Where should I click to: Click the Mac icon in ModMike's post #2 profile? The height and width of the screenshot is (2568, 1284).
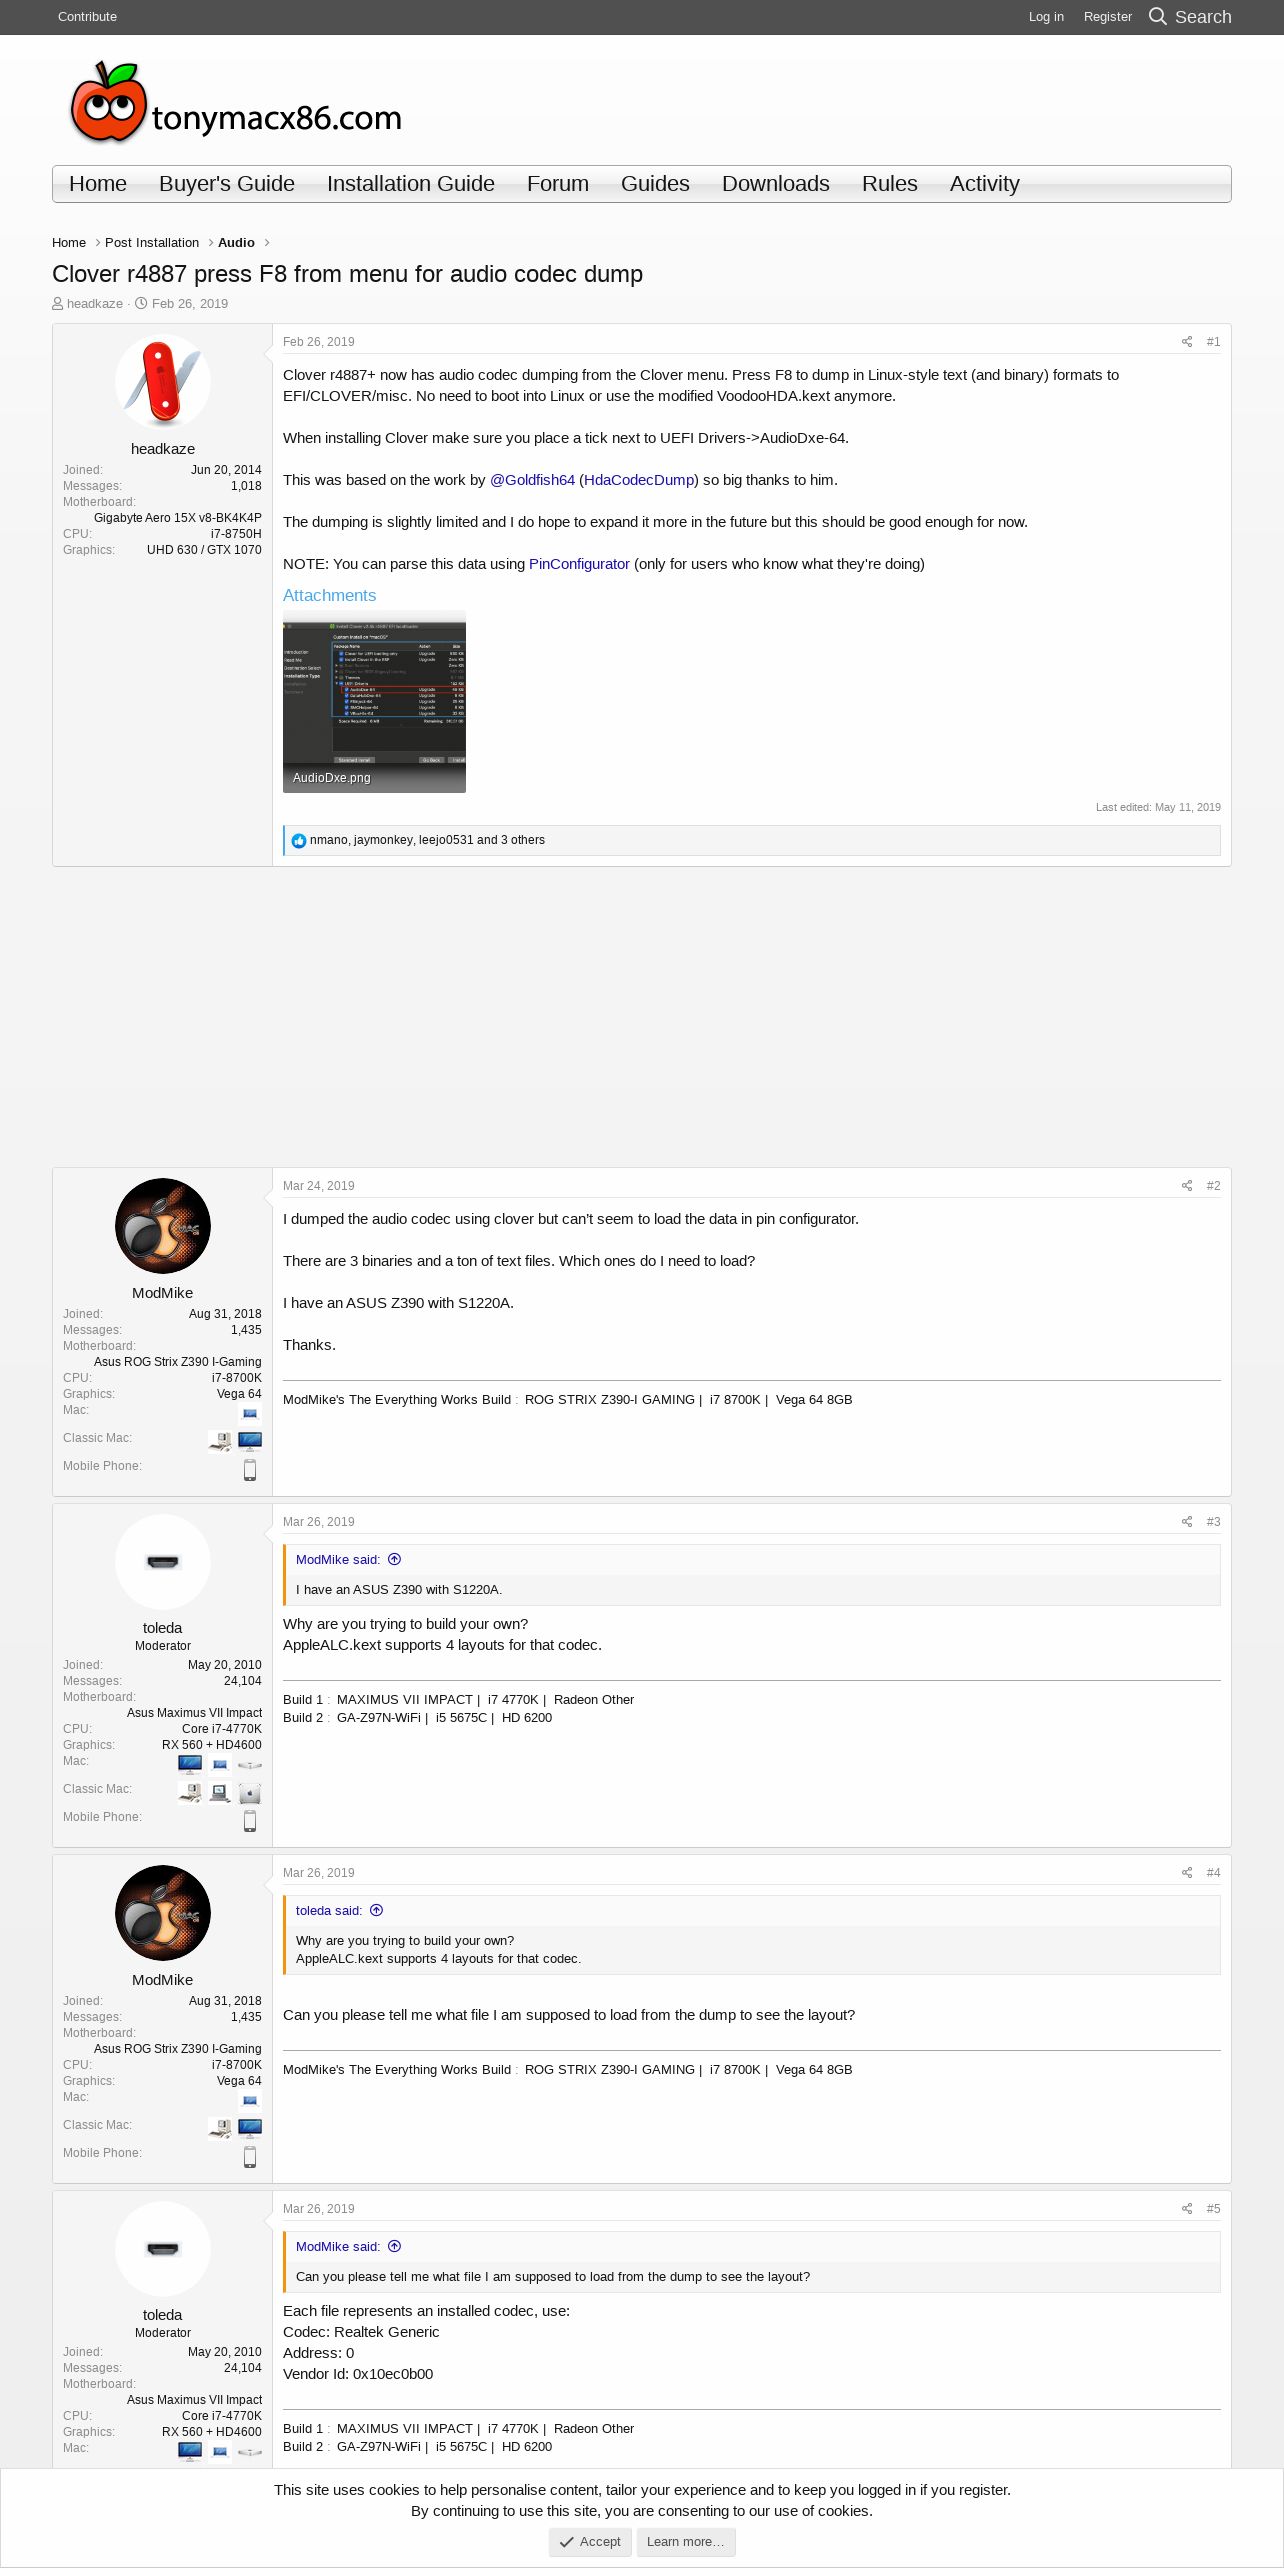pos(250,1414)
